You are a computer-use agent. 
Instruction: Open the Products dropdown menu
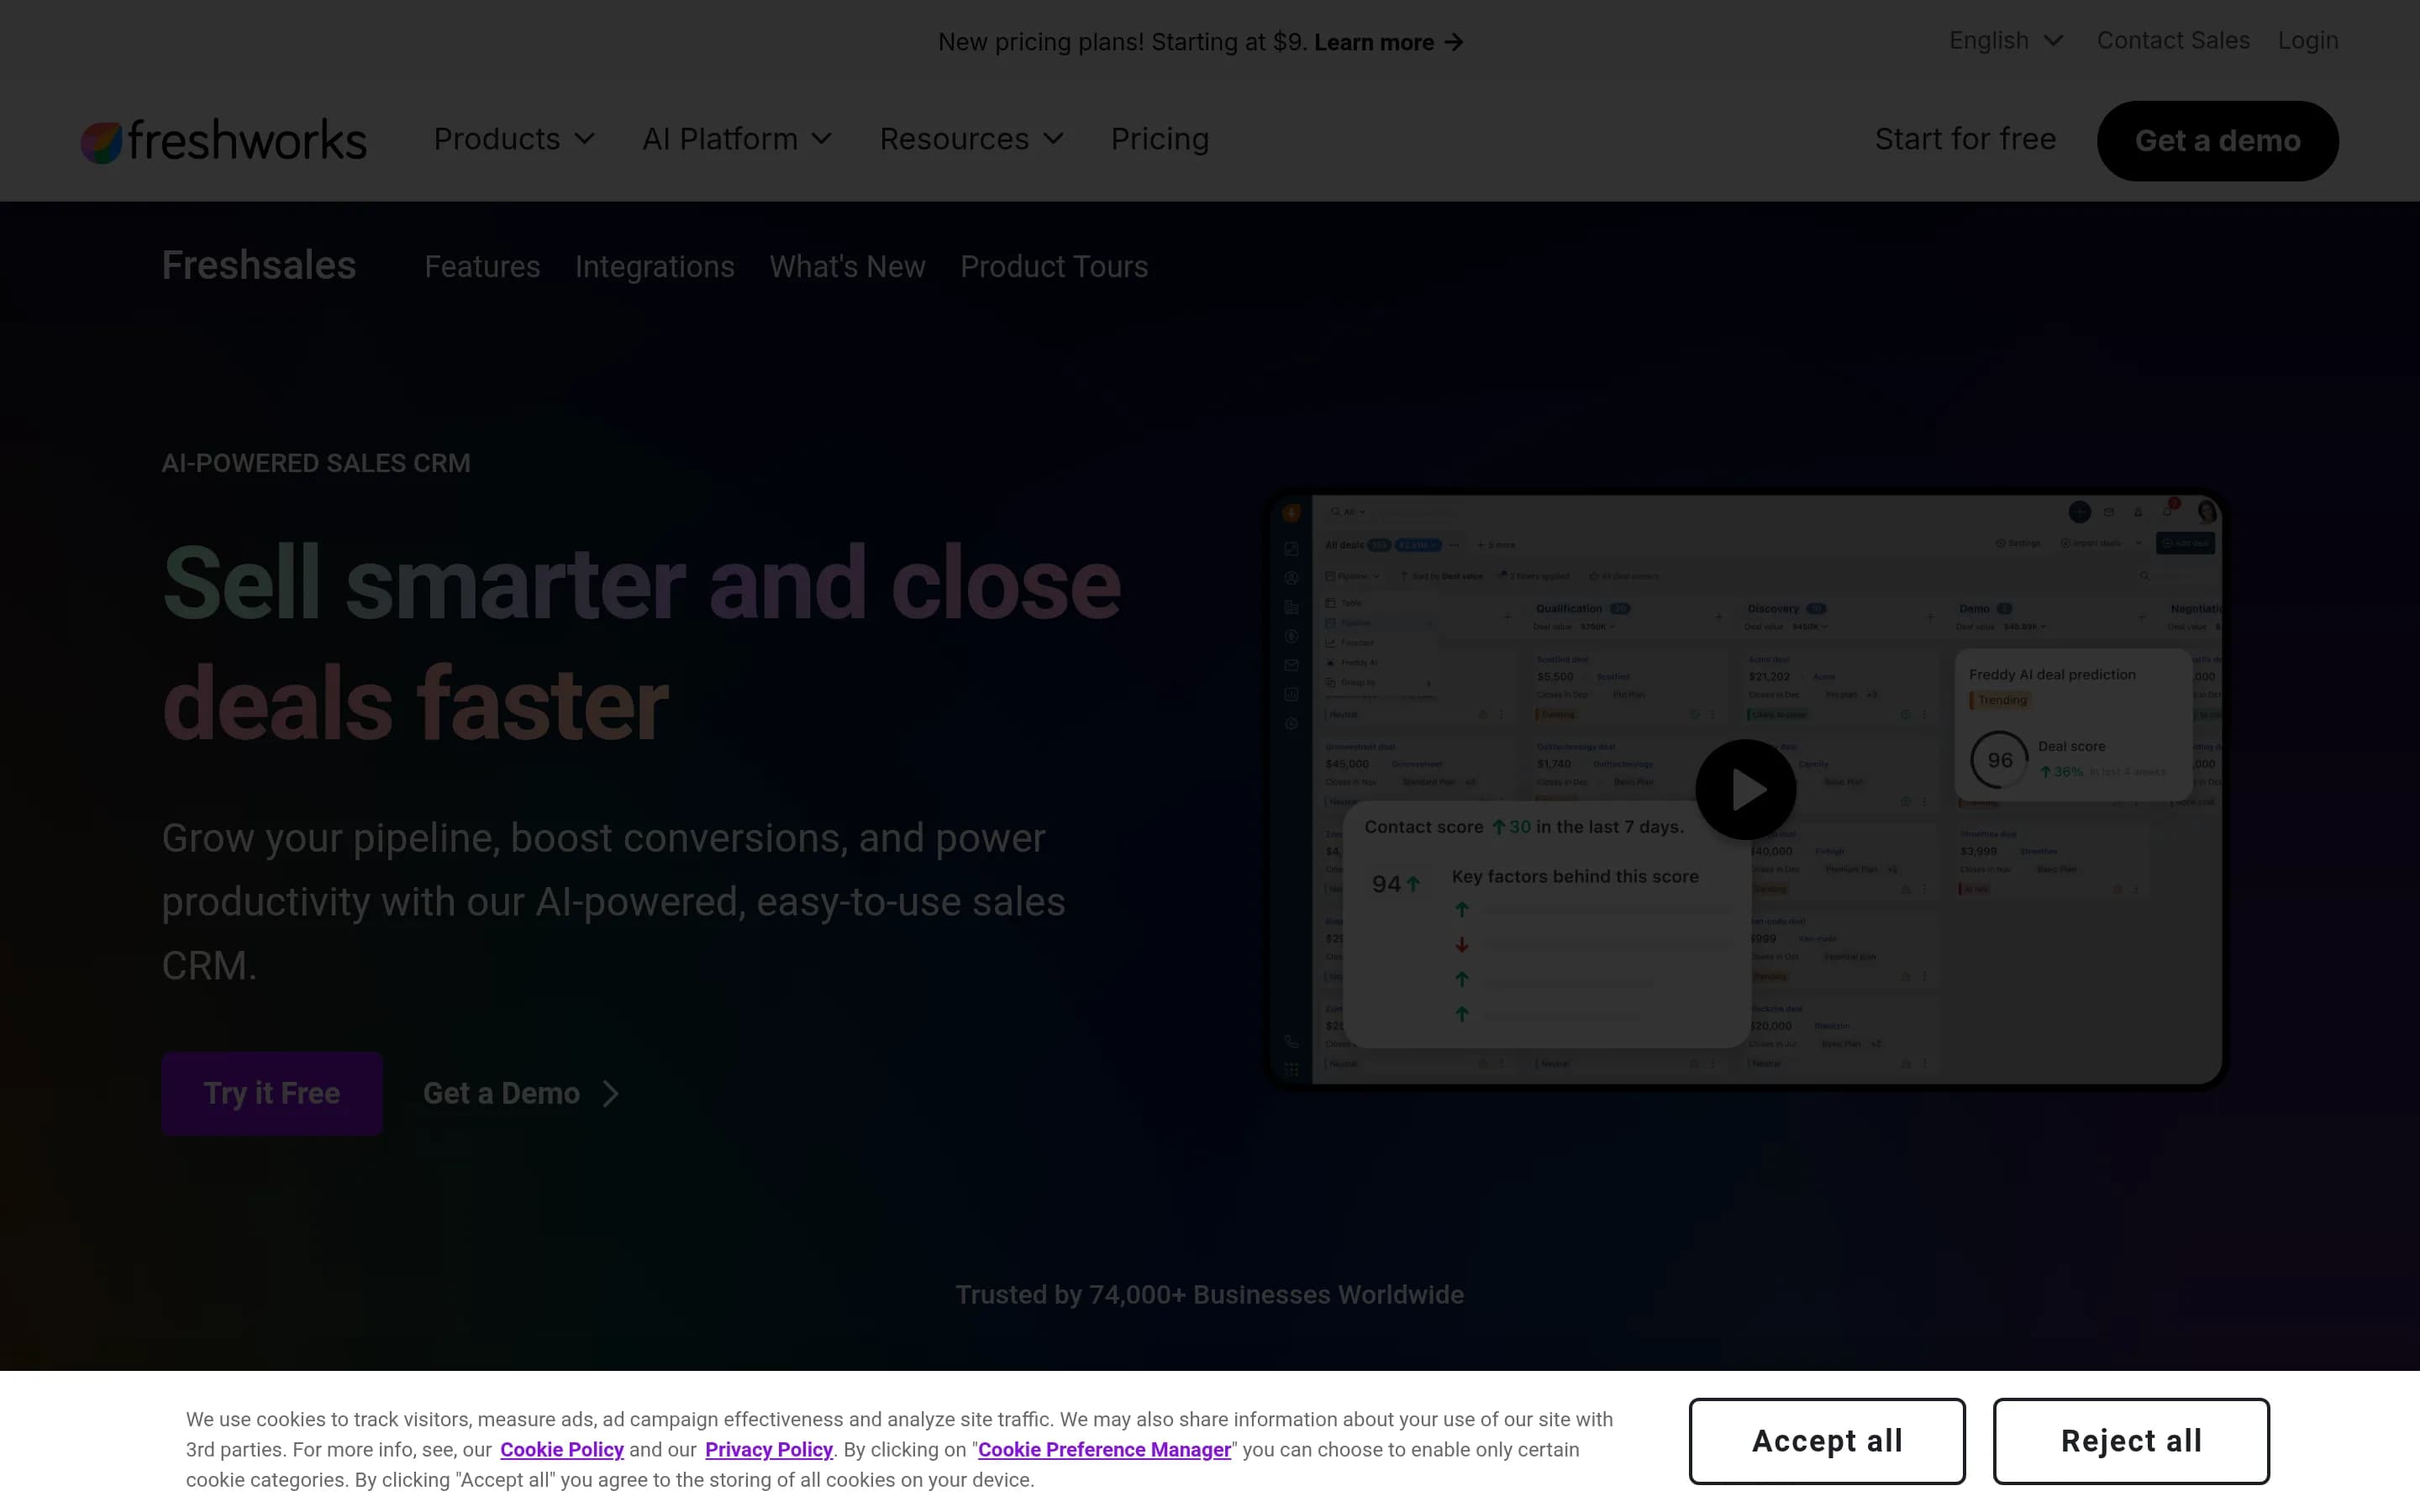point(514,139)
